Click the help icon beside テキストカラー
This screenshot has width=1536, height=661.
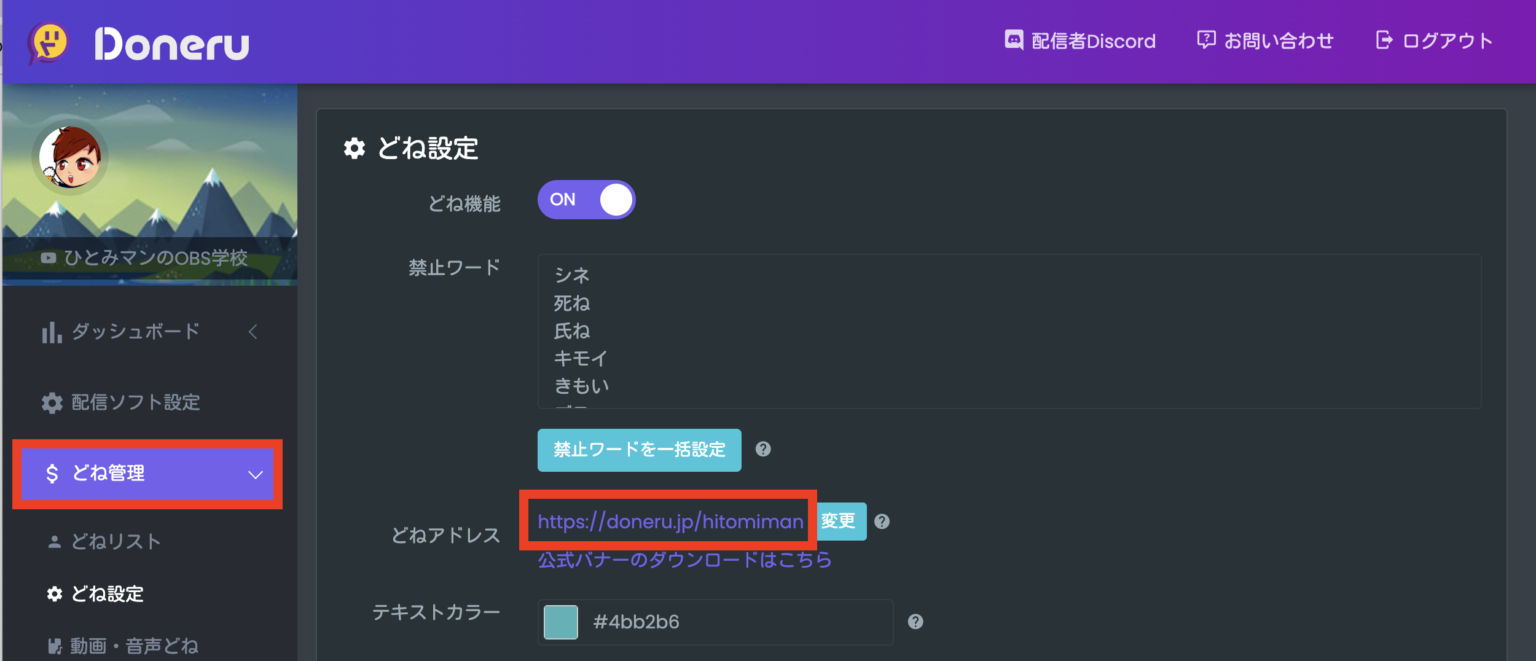coord(915,621)
